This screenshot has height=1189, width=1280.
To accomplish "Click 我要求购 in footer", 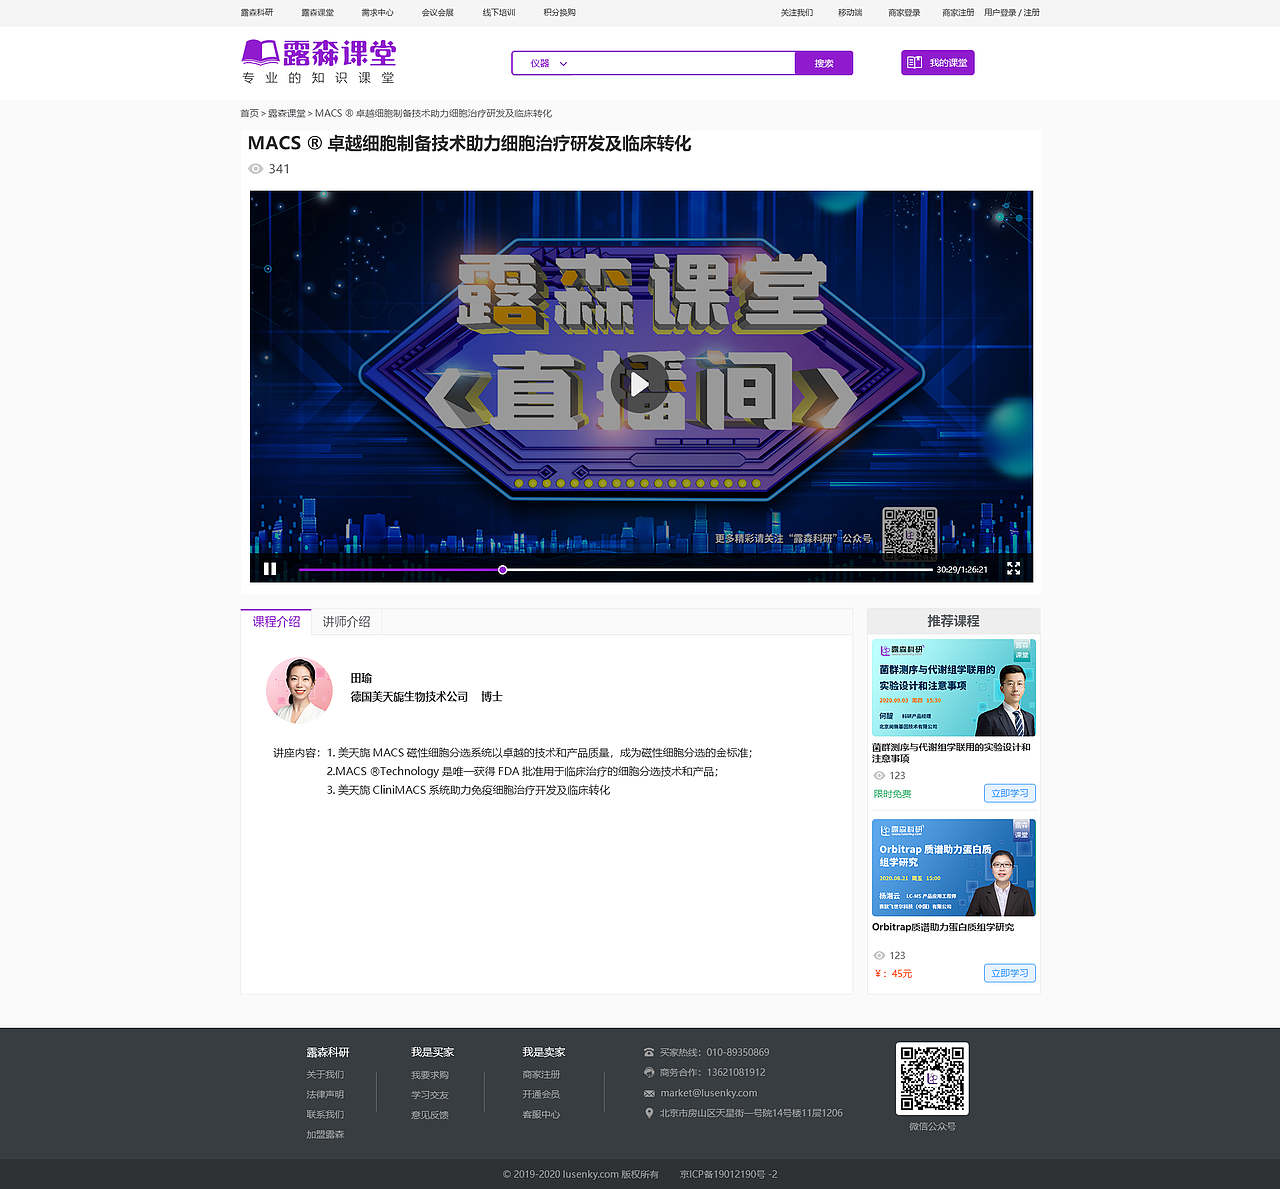I will [x=430, y=1075].
